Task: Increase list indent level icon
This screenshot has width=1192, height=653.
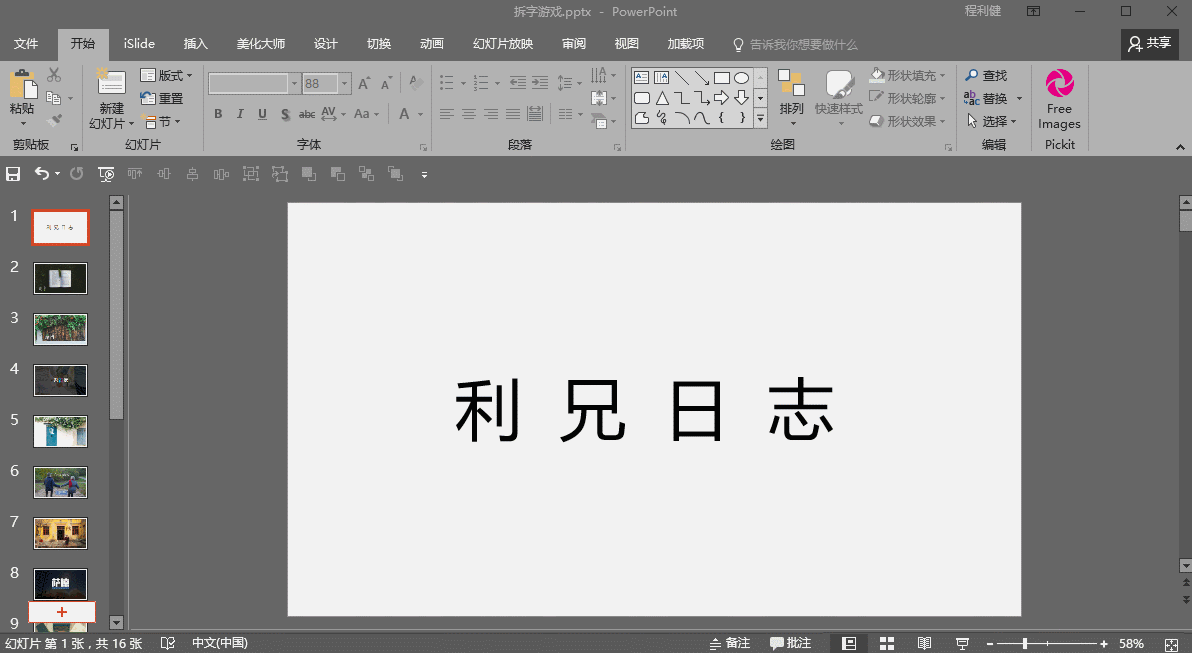Action: [x=540, y=83]
